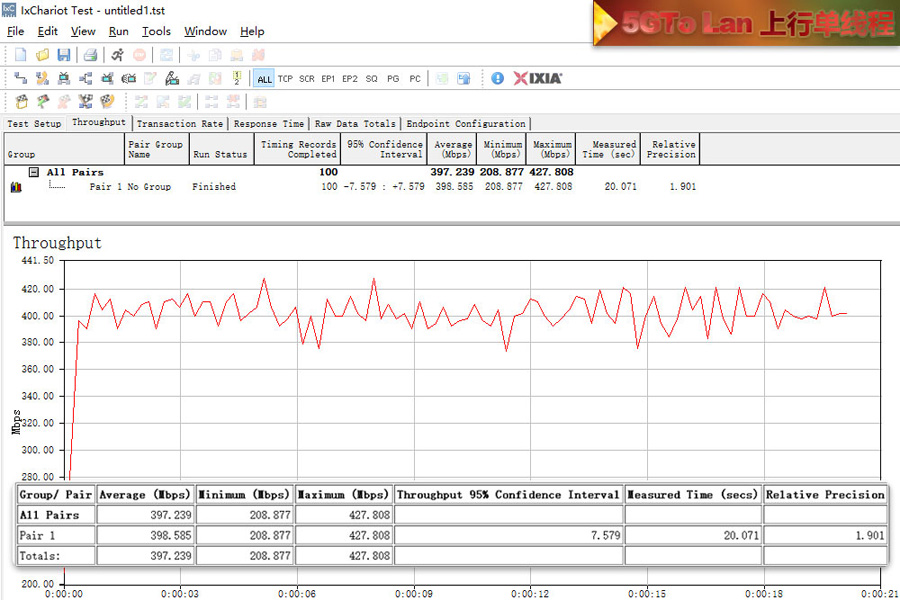
Task: Toggle the EP1 endpoint filter
Action: pyautogui.click(x=328, y=79)
